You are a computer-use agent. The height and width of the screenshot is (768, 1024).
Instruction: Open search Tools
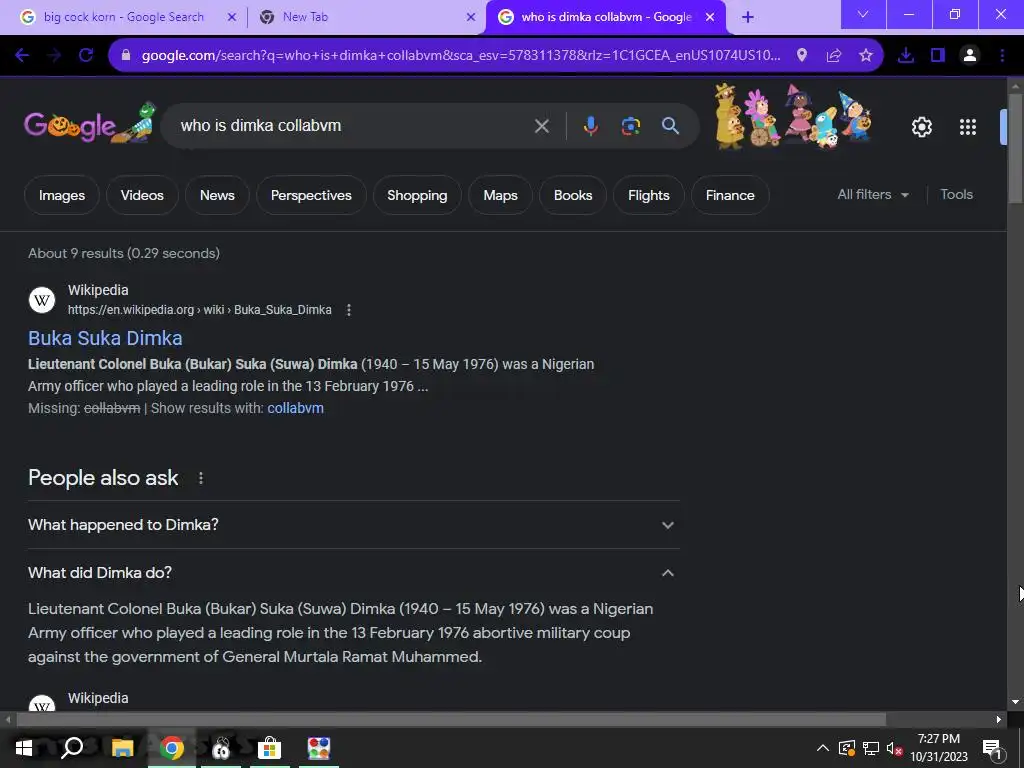[x=956, y=195]
